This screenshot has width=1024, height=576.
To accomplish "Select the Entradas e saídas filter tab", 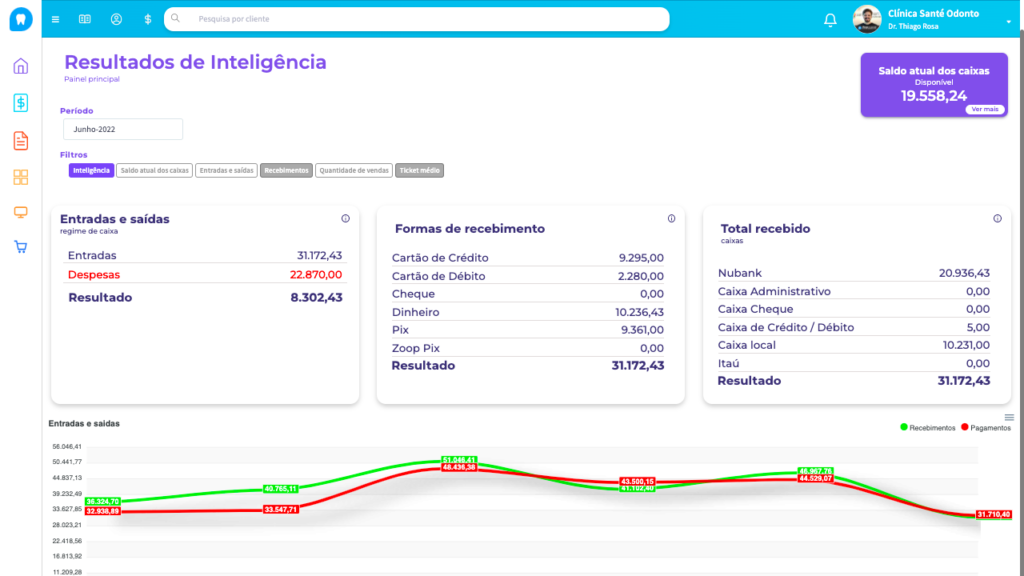I will (226, 171).
